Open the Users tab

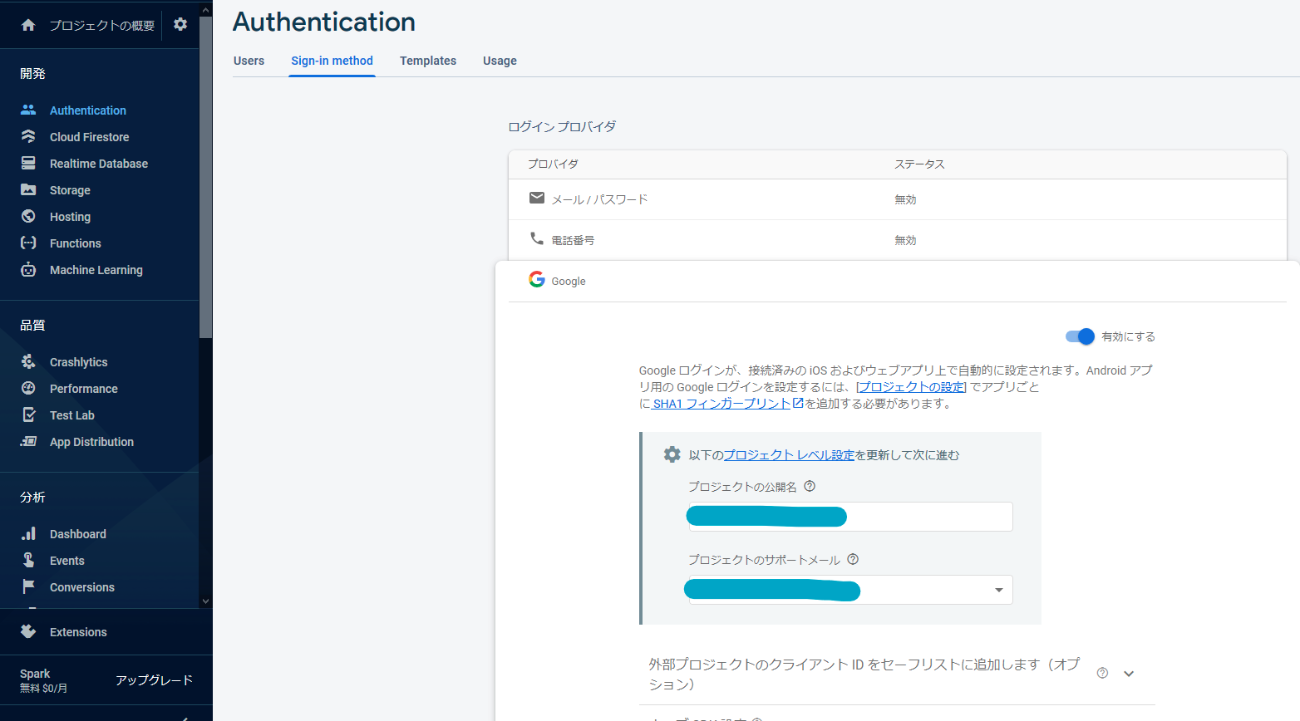pos(249,61)
